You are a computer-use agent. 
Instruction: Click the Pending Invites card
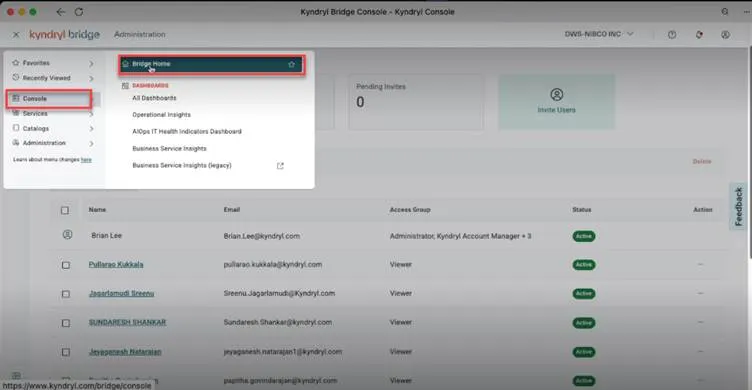tap(416, 102)
